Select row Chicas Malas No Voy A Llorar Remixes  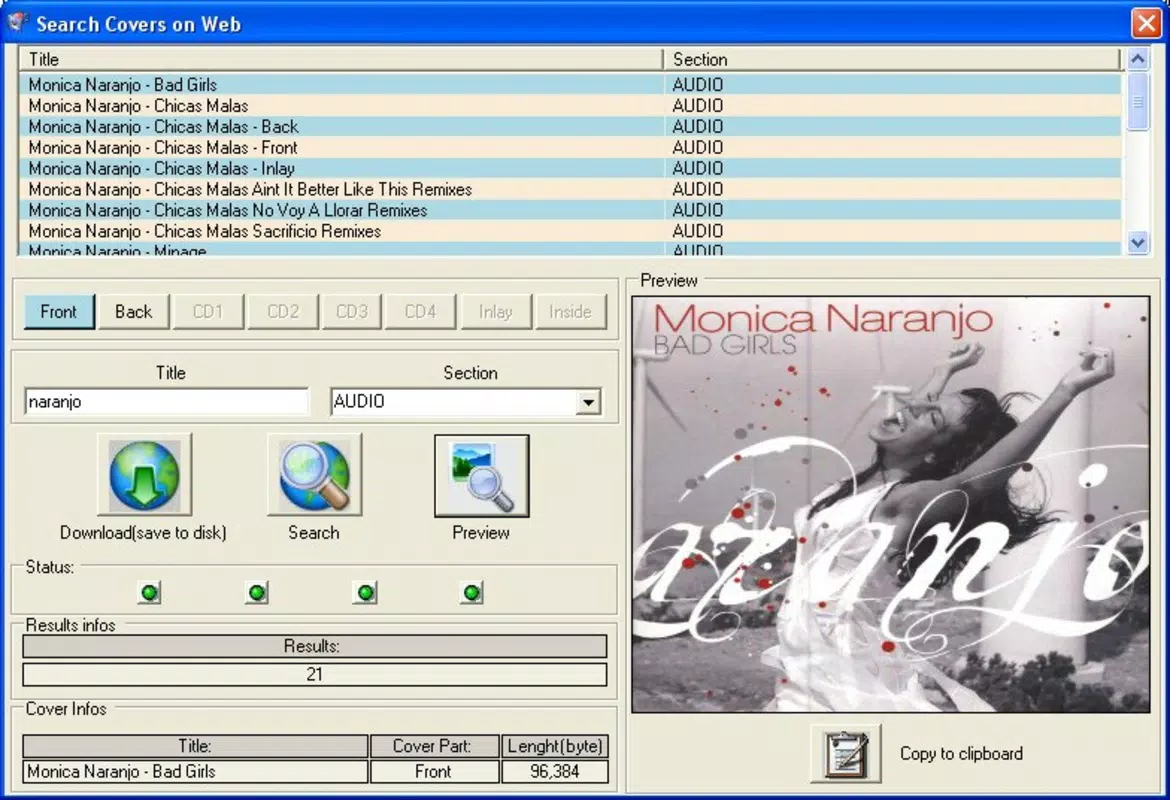pos(570,210)
